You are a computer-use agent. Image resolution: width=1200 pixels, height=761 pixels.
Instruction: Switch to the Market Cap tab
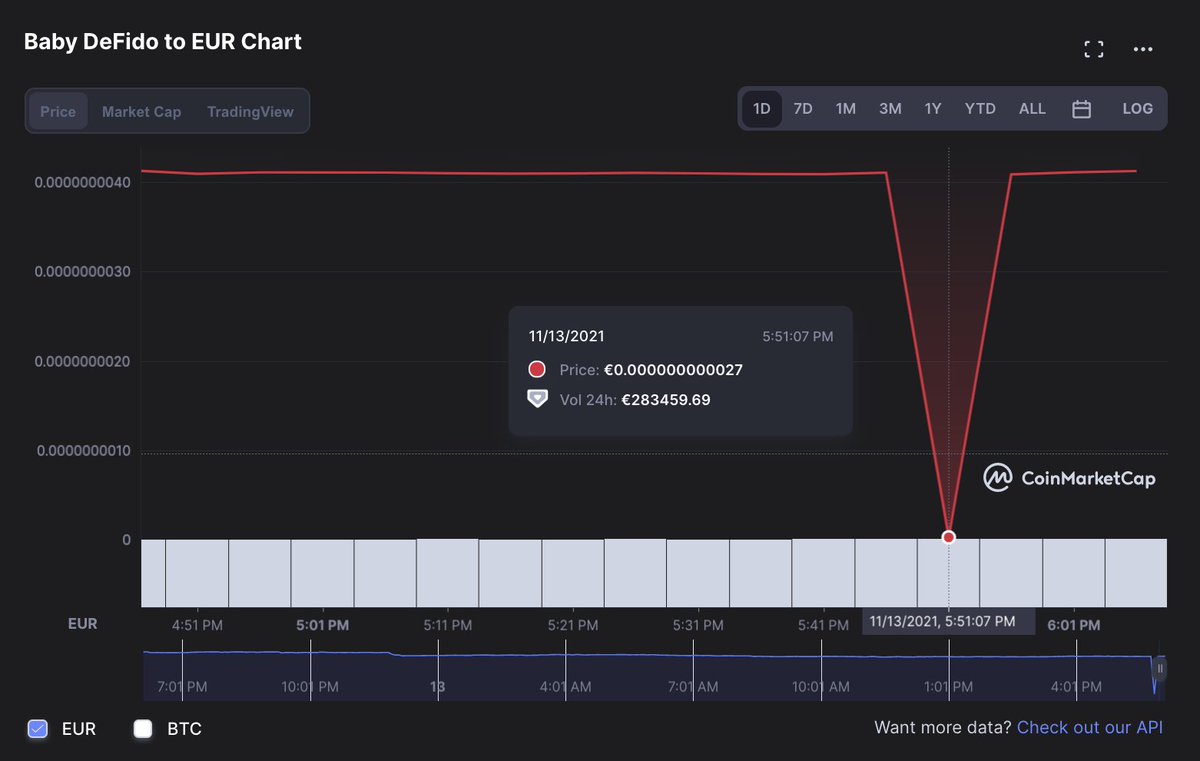(x=141, y=111)
